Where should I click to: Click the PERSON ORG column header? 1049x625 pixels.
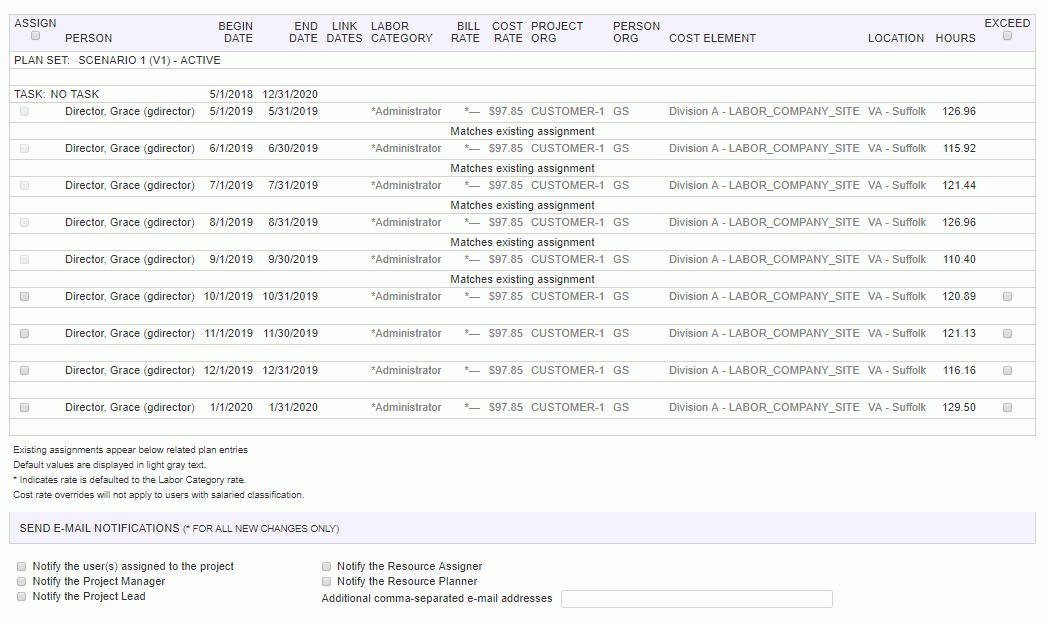tap(636, 32)
